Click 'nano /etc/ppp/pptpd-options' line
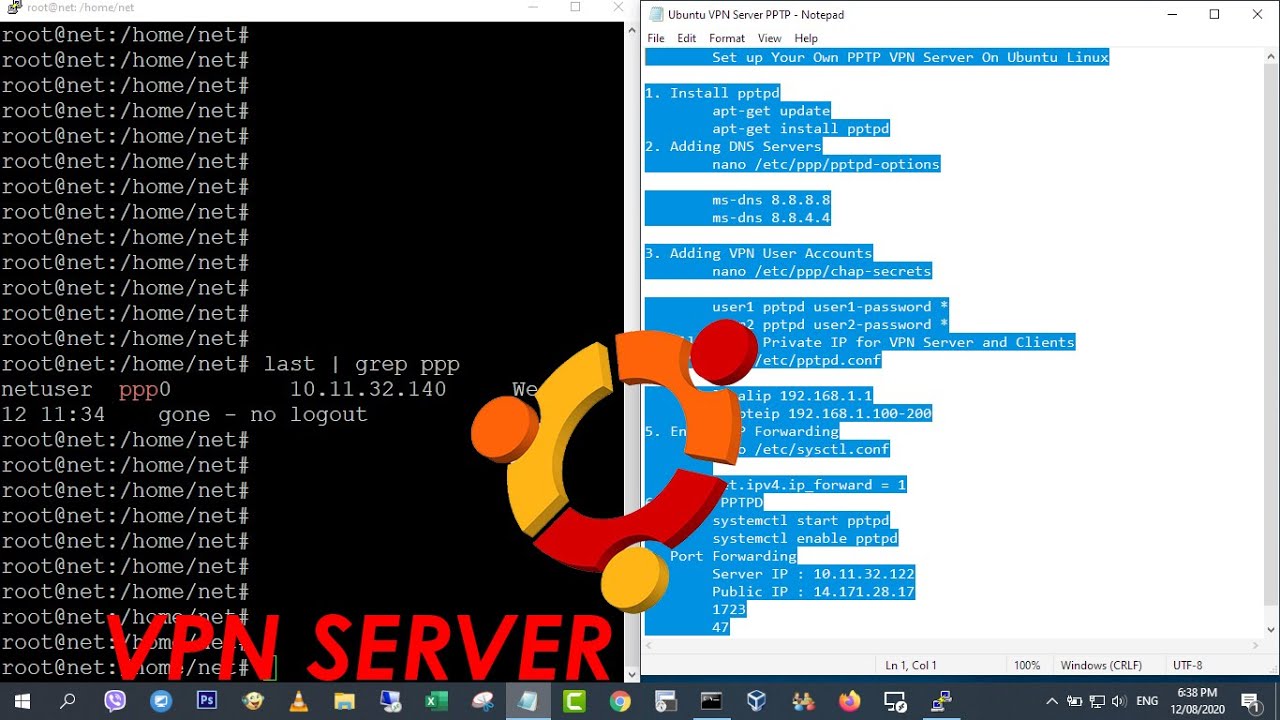1280x720 pixels. (826, 164)
